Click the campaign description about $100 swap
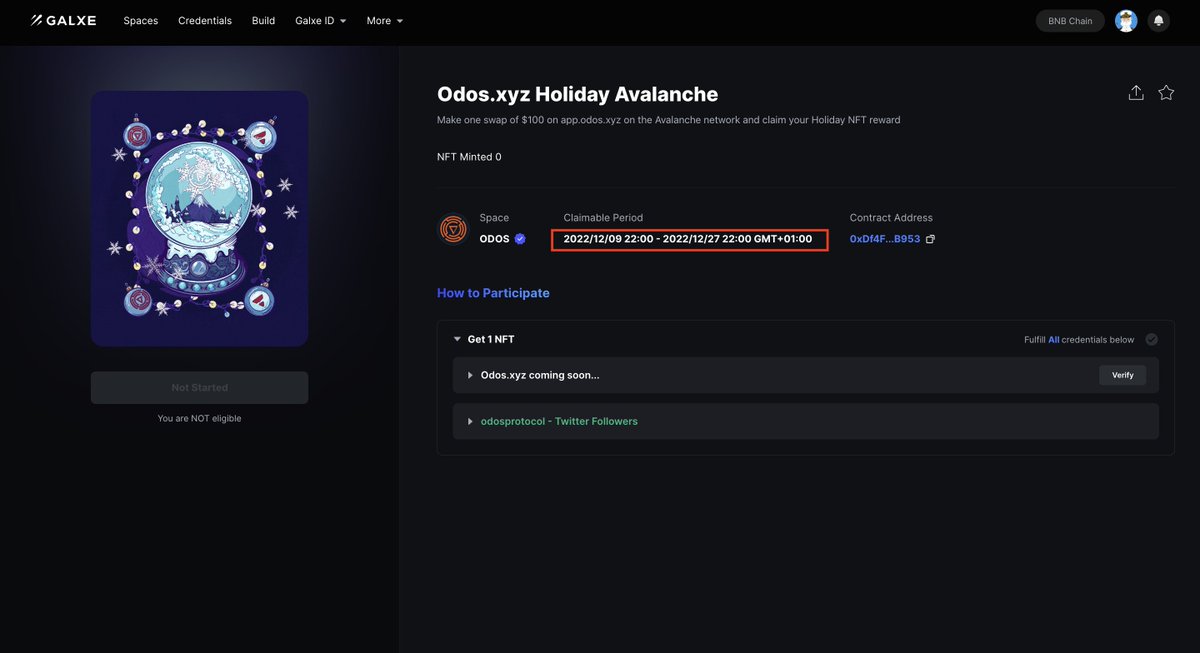Image resolution: width=1200 pixels, height=653 pixels. 669,120
